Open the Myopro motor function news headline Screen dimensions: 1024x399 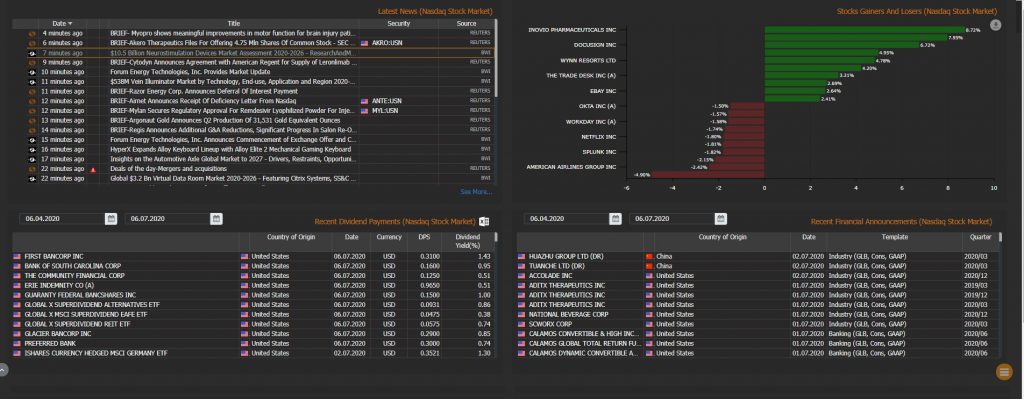pyautogui.click(x=232, y=33)
